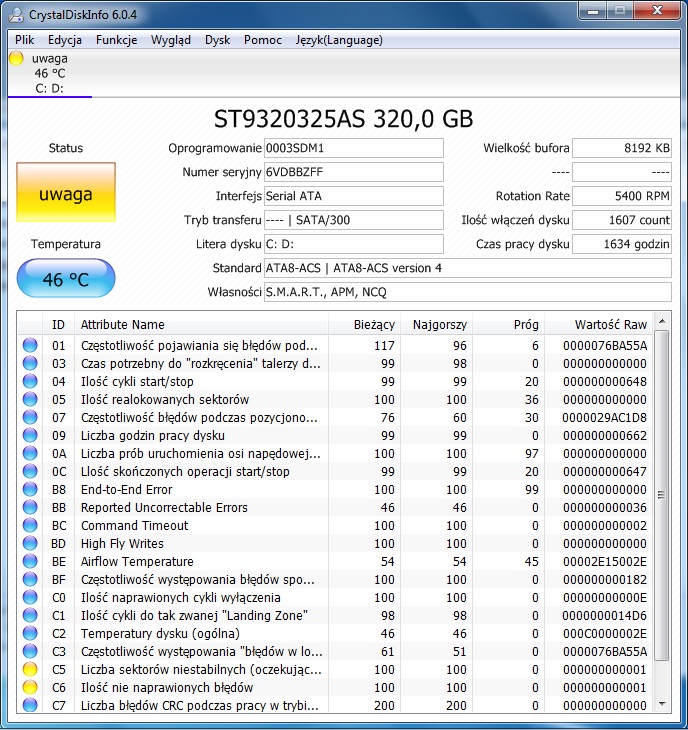Viewport: 688px width, 730px height.
Task: Open the Funkcje menu
Action: click(116, 40)
